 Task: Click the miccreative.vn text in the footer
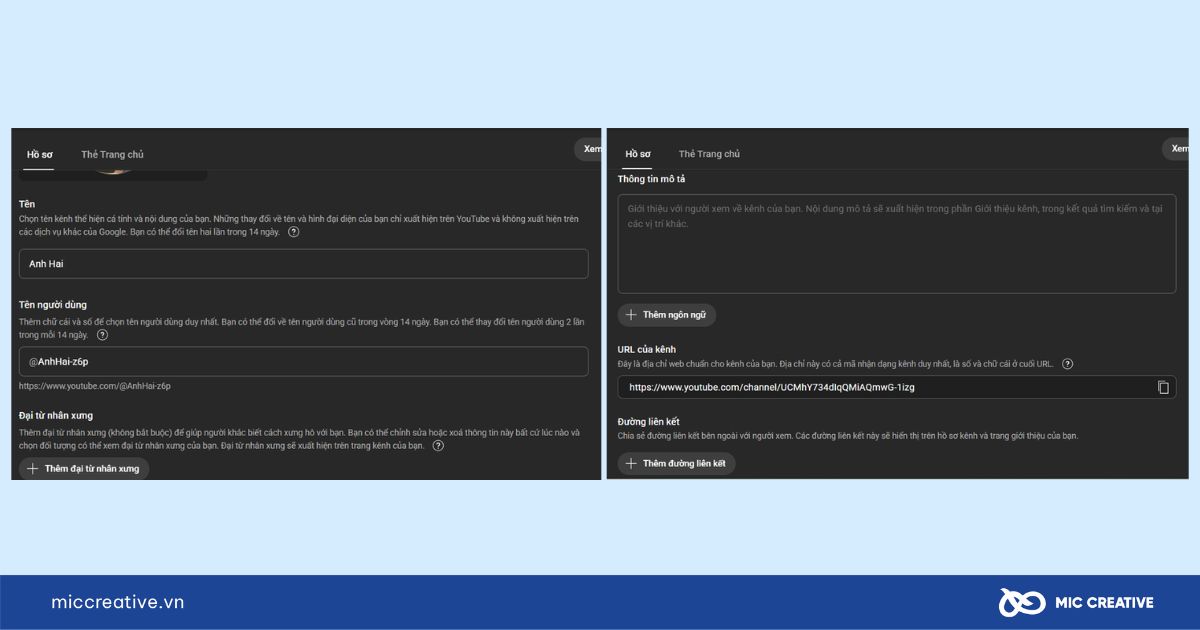pyautogui.click(x=118, y=602)
